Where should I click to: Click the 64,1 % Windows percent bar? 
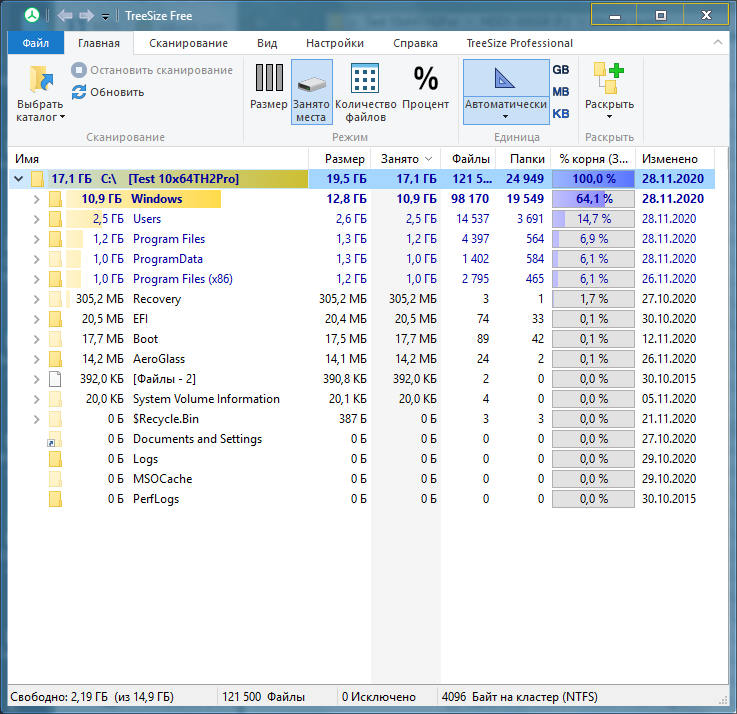(593, 199)
